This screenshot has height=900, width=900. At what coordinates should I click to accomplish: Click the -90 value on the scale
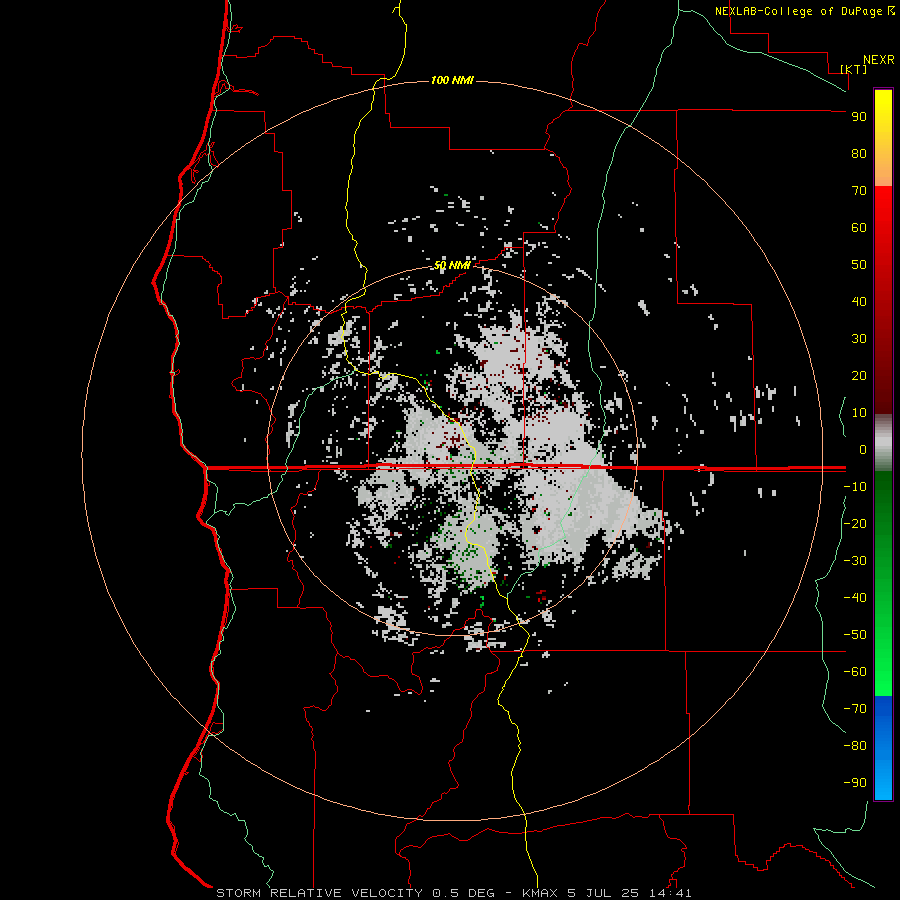[855, 783]
